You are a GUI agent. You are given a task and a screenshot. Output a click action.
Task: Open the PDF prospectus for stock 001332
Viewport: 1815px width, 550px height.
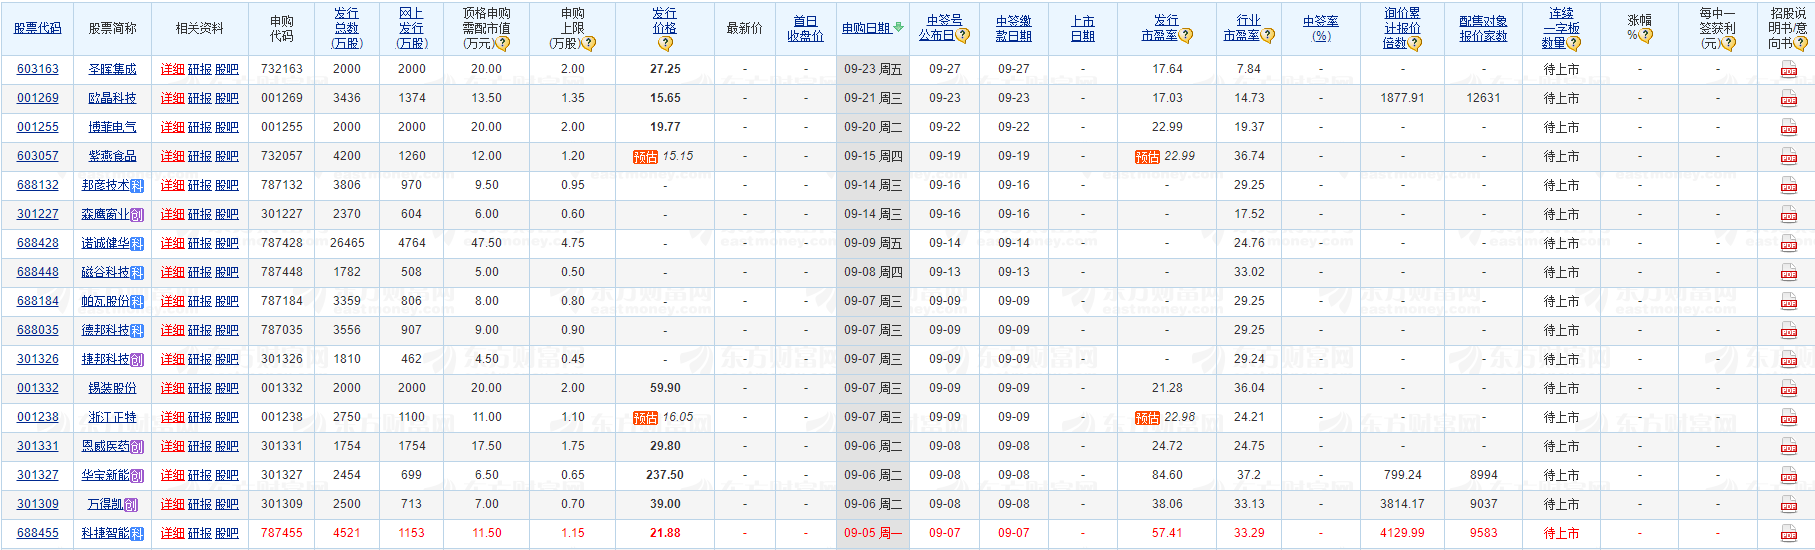pos(1788,390)
